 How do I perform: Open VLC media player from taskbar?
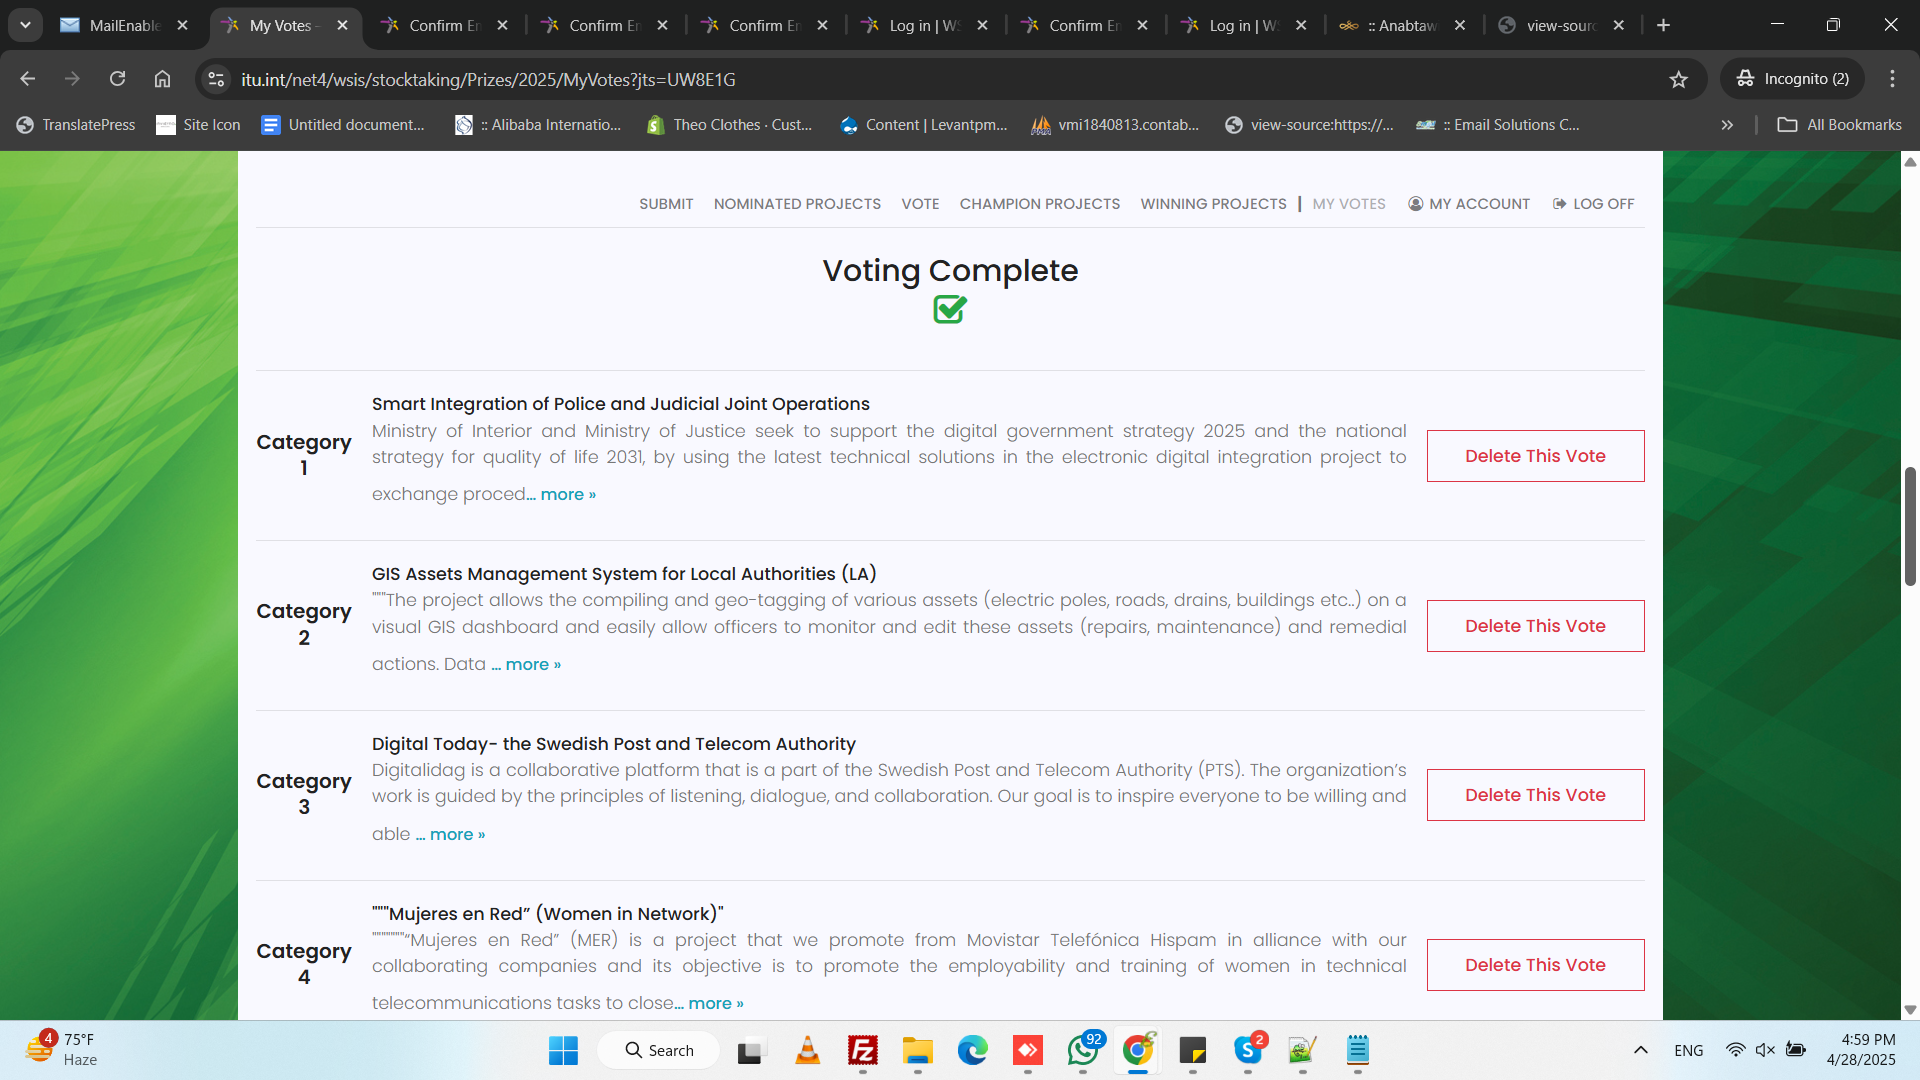(x=807, y=1050)
